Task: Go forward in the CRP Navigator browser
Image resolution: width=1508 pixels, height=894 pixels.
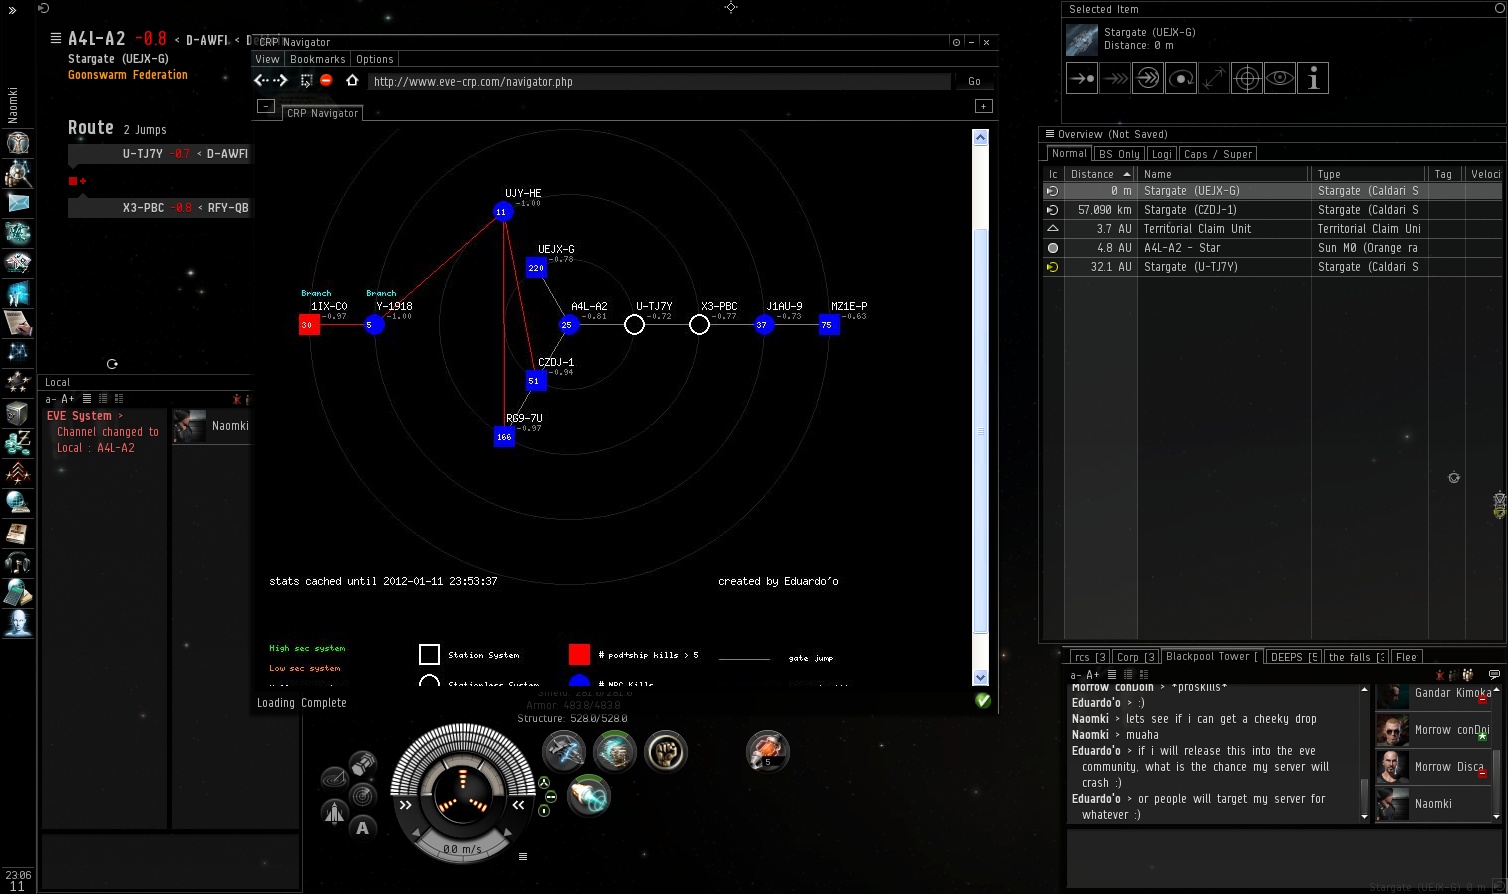Action: point(281,81)
